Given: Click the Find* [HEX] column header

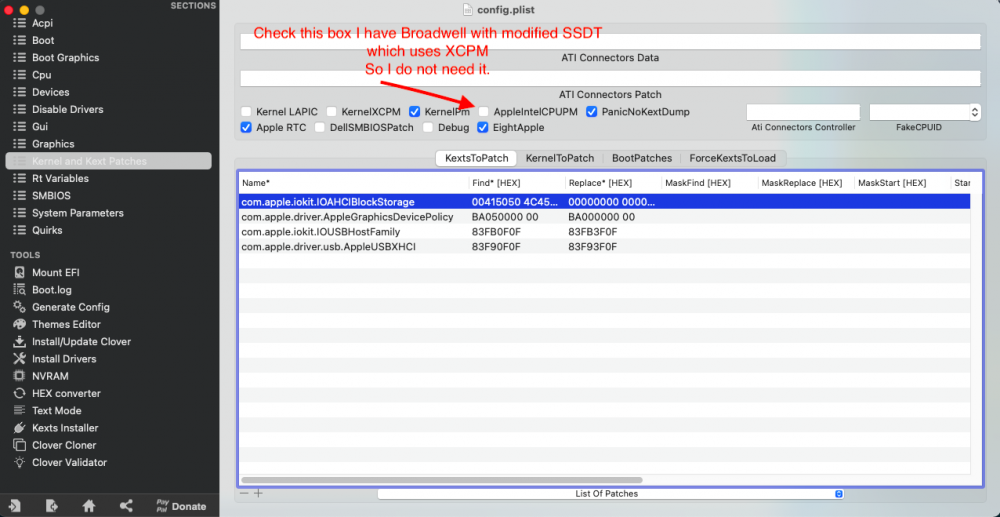Looking at the screenshot, I should point(517,183).
